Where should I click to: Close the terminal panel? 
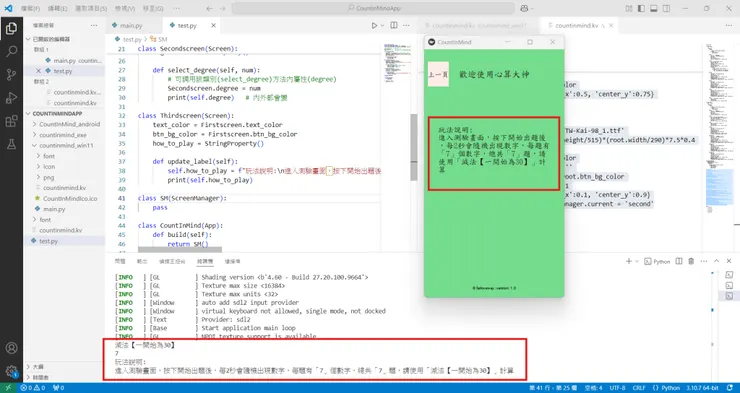click(x=729, y=261)
